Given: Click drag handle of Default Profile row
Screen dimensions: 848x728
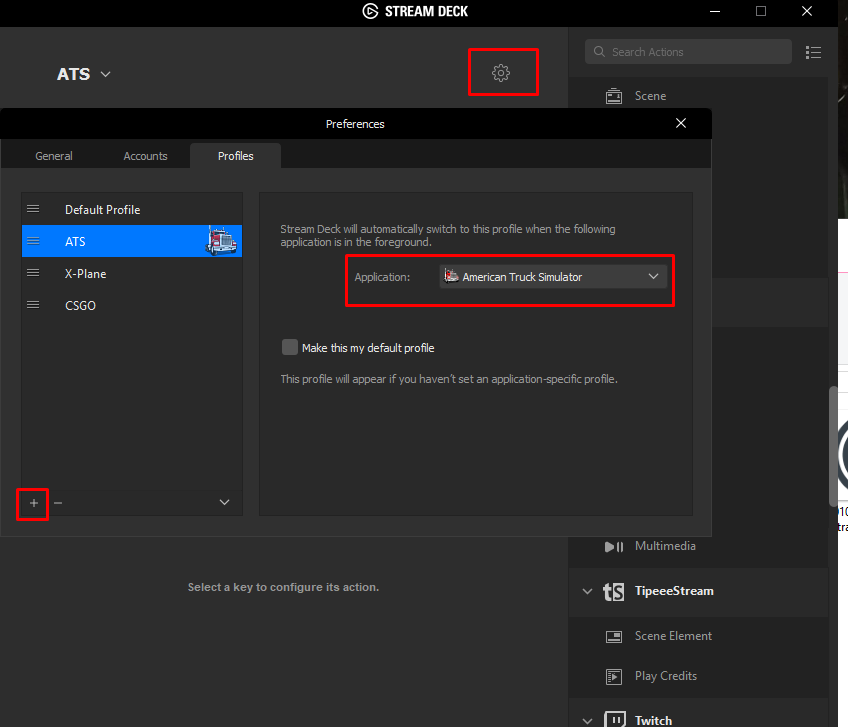Looking at the screenshot, I should click(x=33, y=209).
